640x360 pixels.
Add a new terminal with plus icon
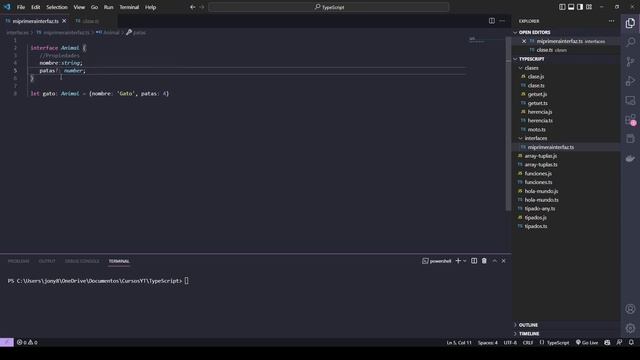[458, 261]
